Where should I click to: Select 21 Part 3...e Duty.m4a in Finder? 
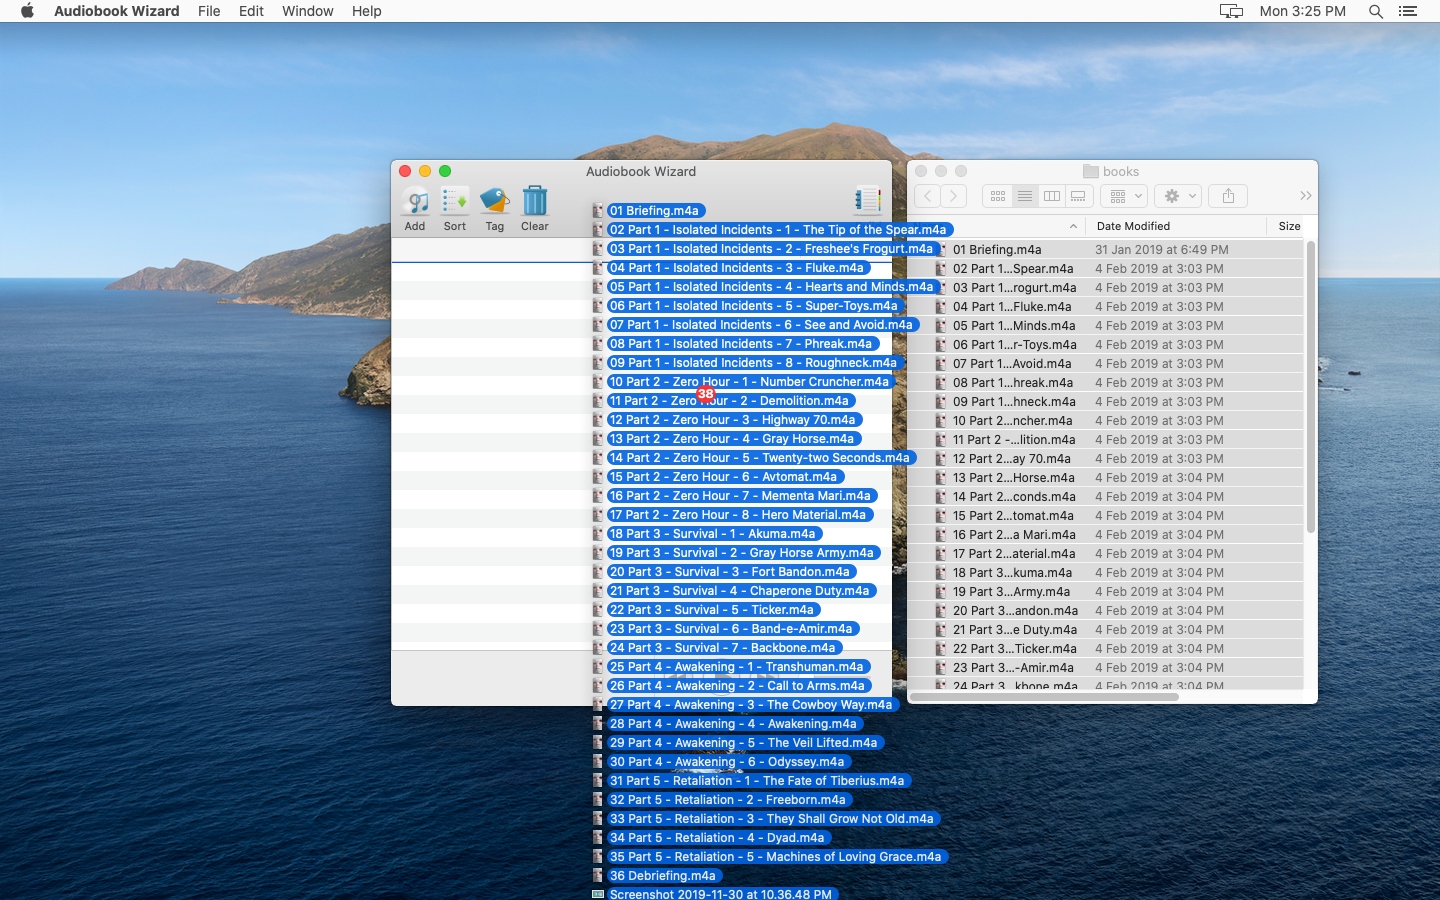click(1015, 630)
